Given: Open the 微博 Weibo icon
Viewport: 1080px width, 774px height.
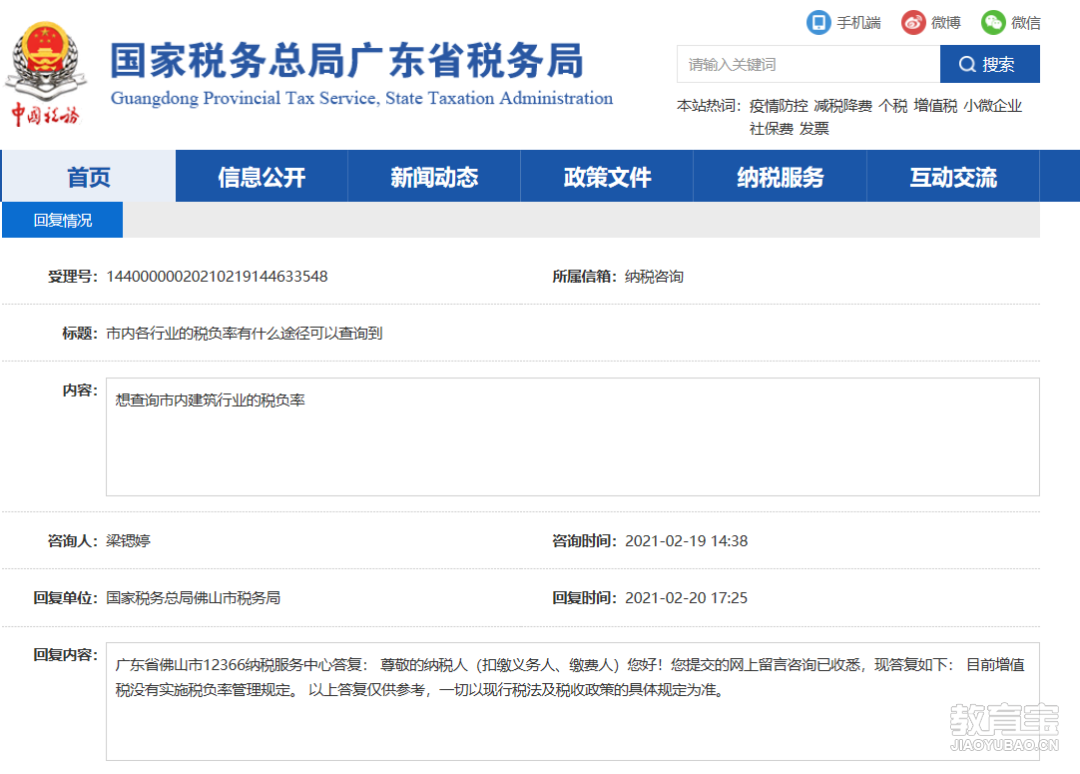Looking at the screenshot, I should coord(913,23).
